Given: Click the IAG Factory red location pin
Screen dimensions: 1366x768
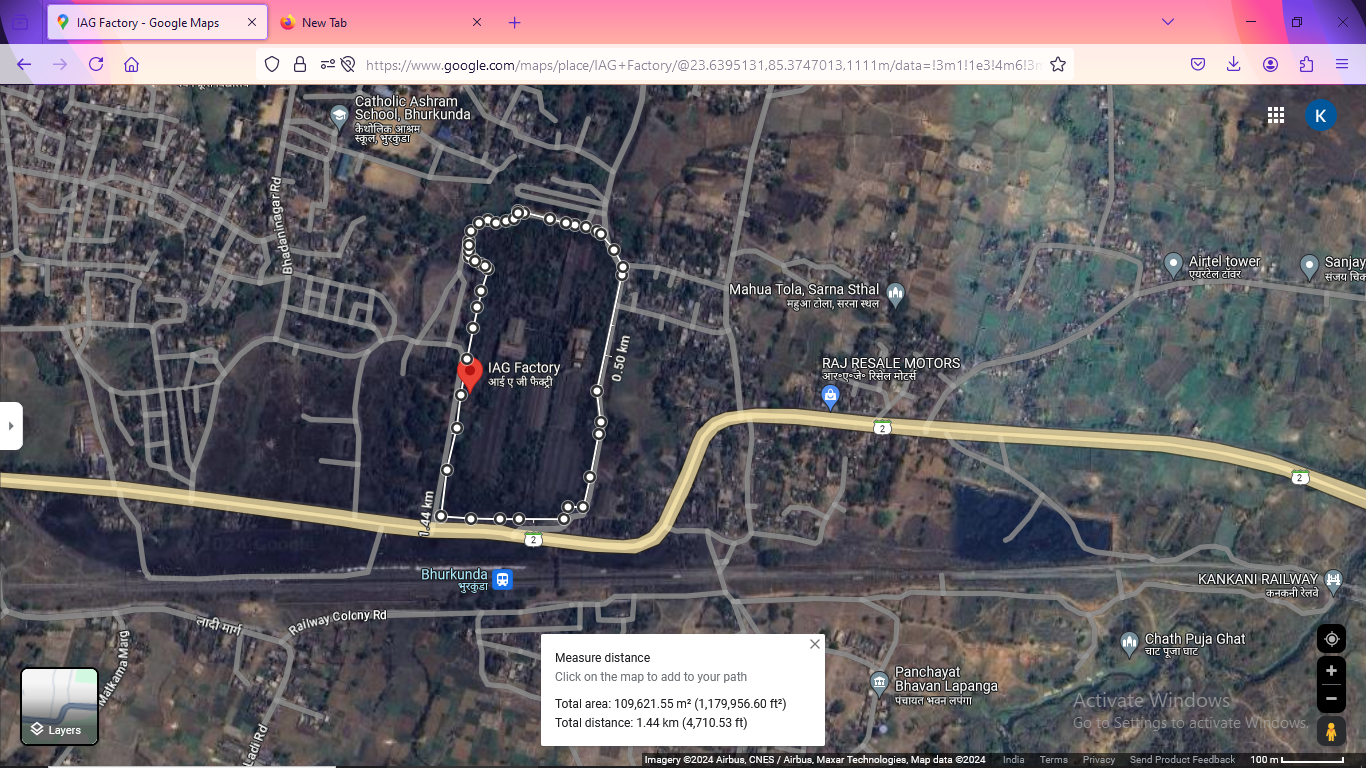Looking at the screenshot, I should click(x=469, y=372).
